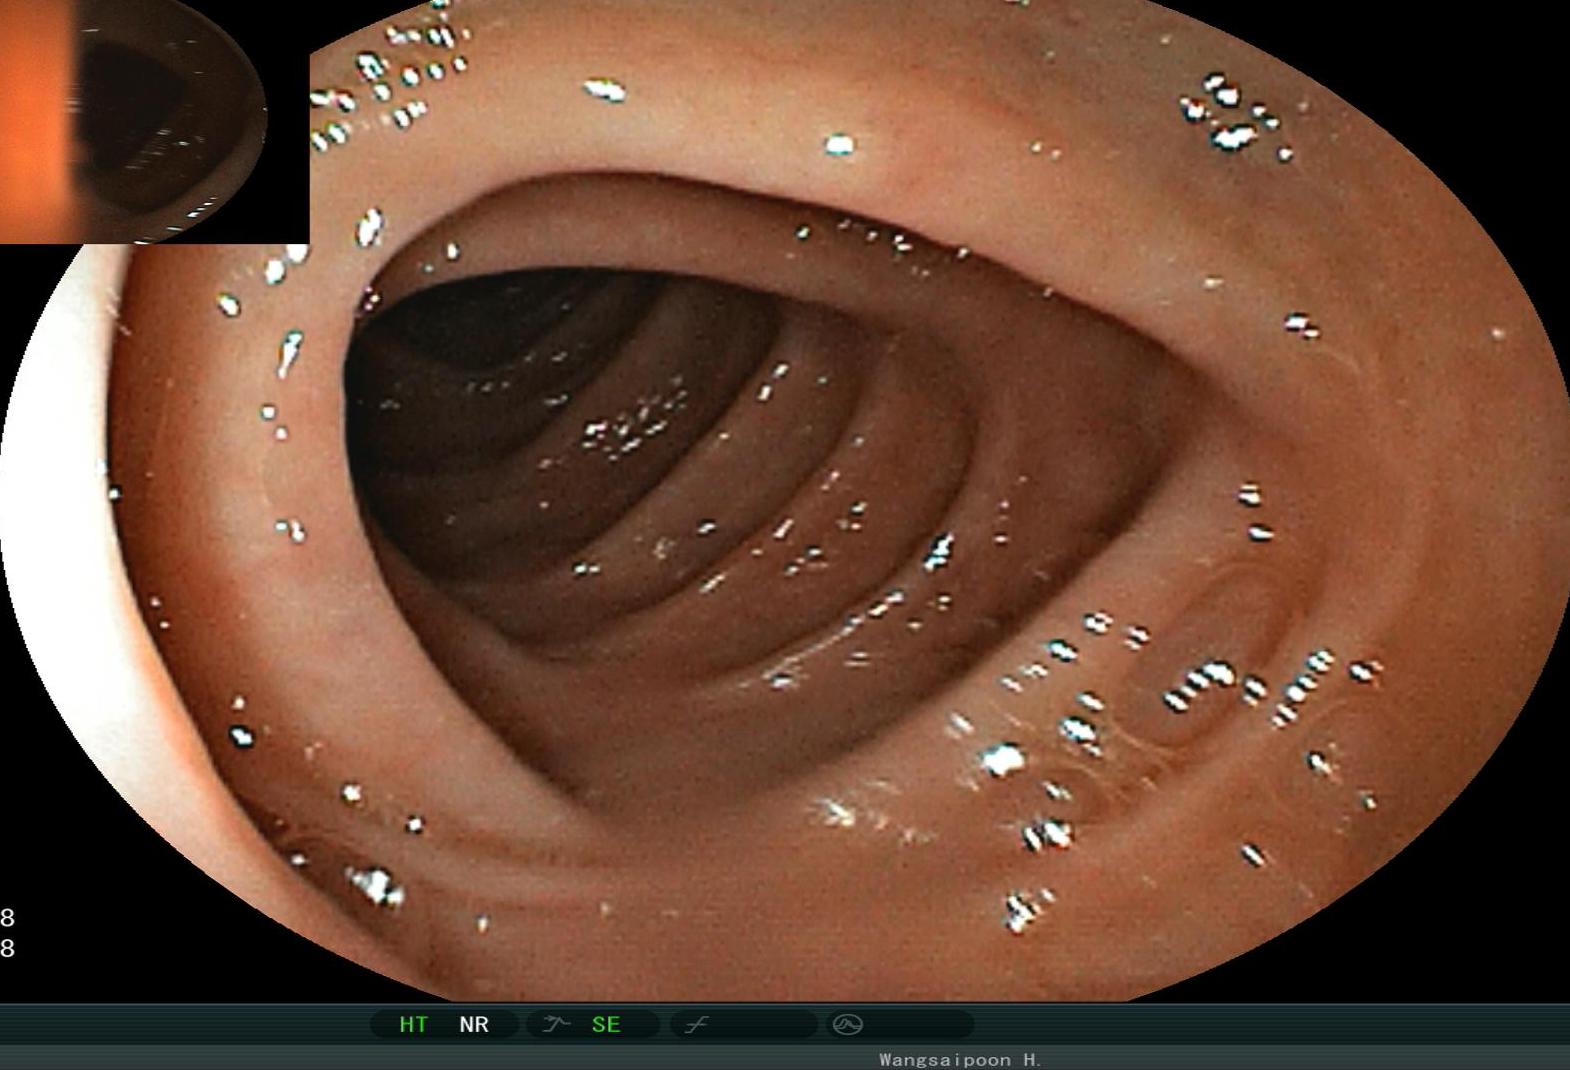Click the operator name Wangsaipoon H.
1570x1070 pixels.
click(961, 1060)
